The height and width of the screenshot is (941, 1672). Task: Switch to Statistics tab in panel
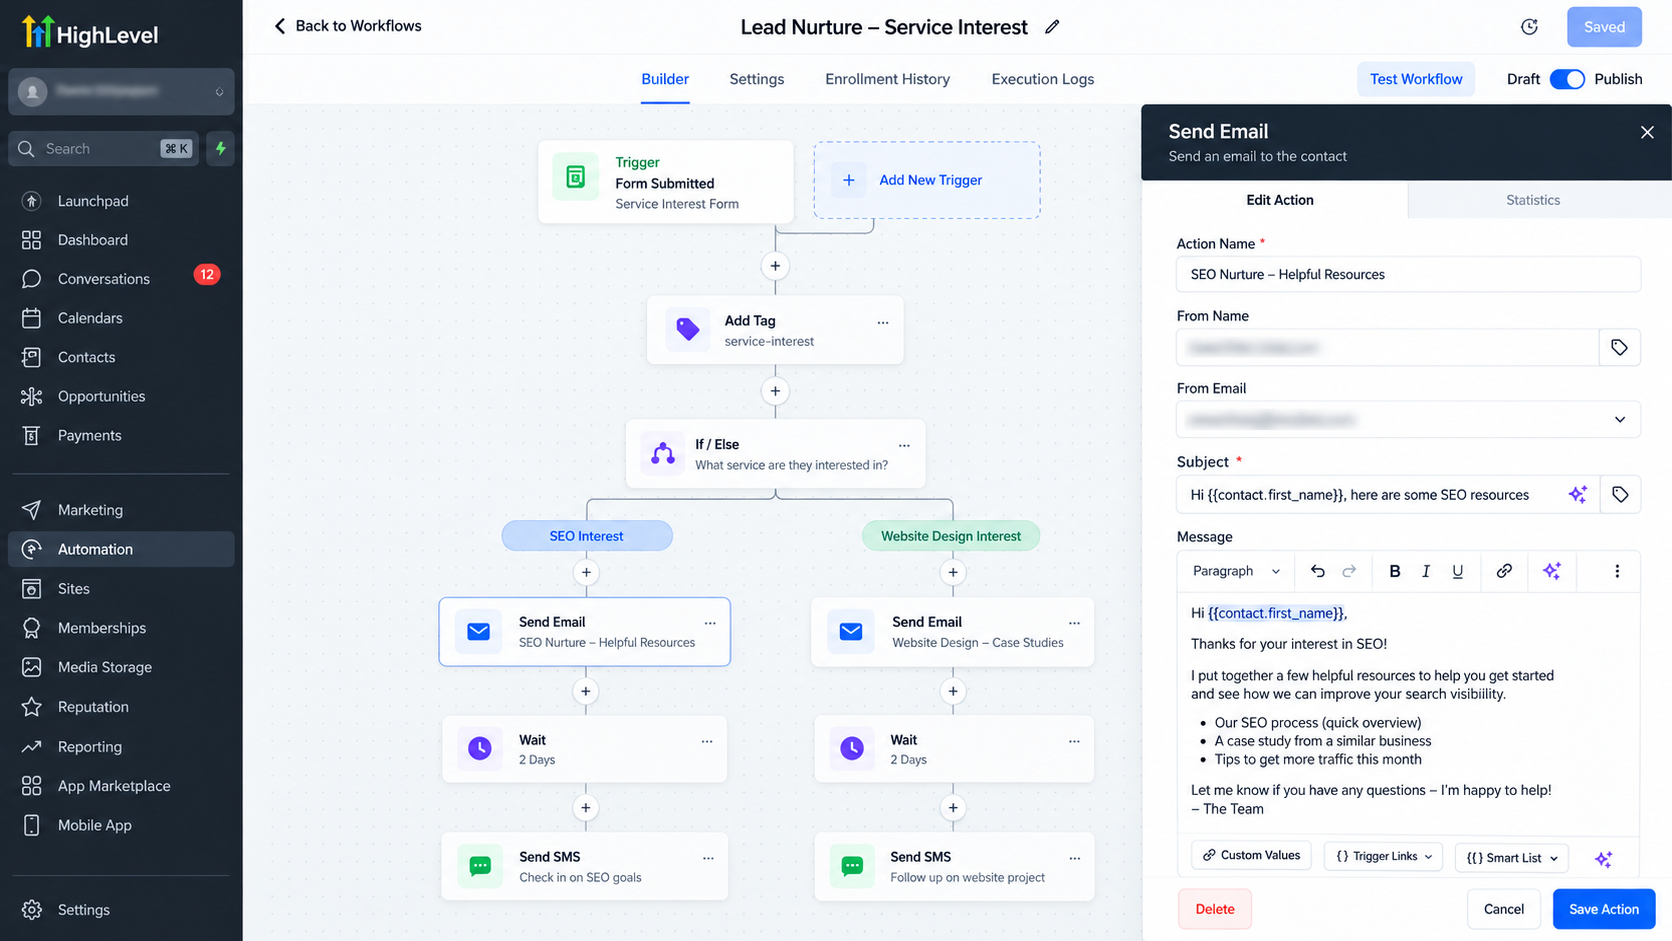coord(1533,200)
